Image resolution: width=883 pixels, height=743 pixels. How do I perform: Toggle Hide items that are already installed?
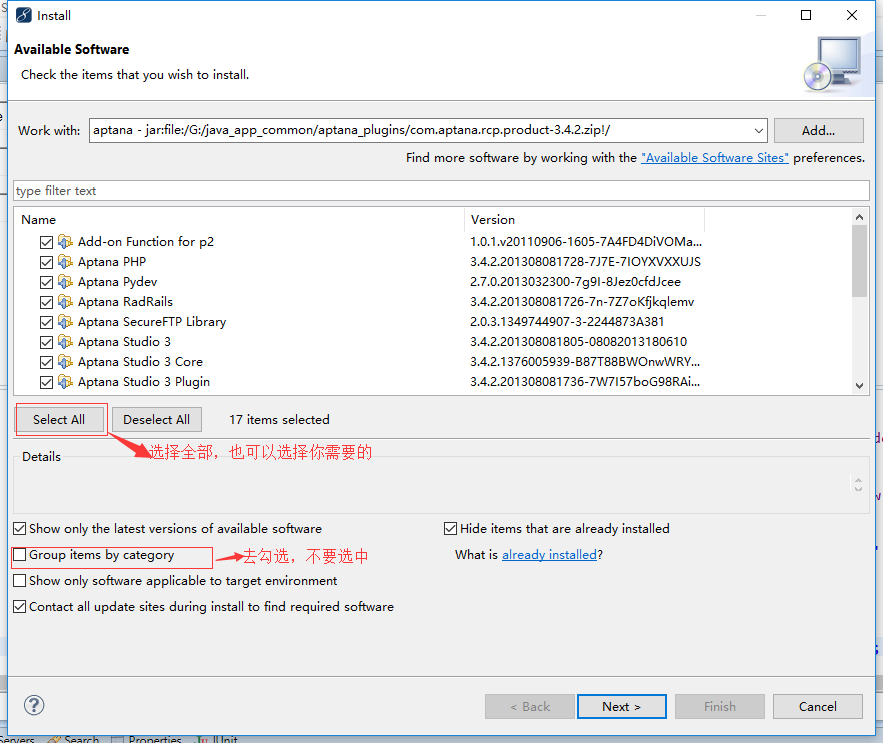click(x=451, y=528)
